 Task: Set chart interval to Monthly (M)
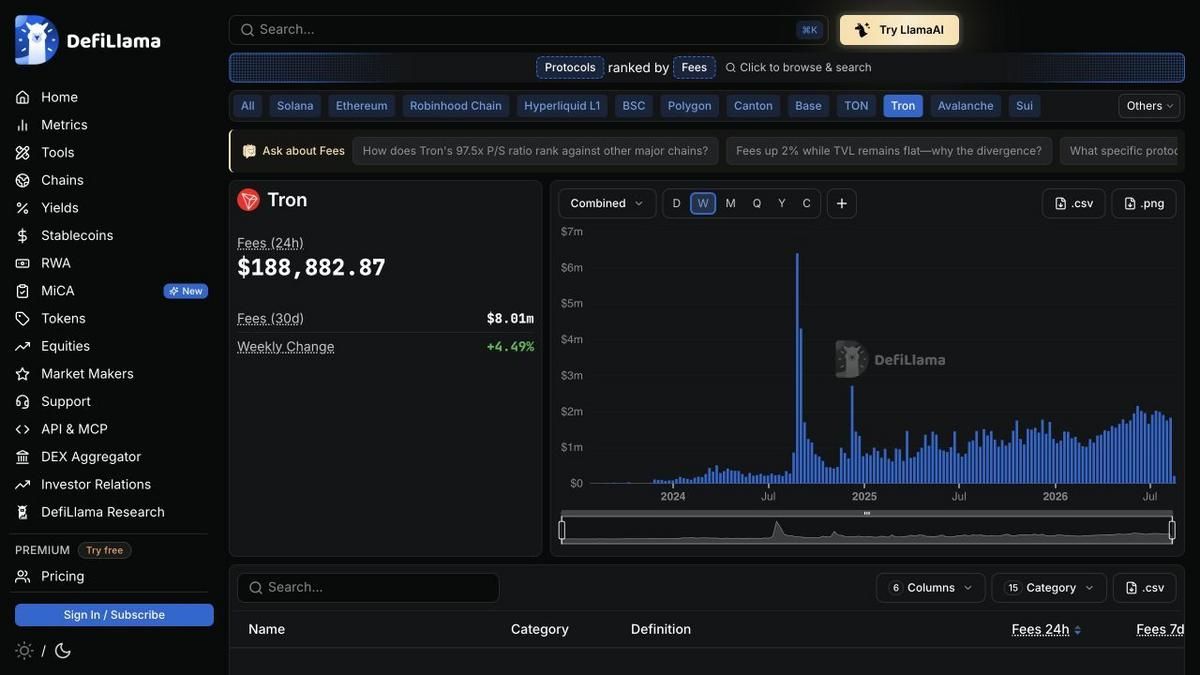(x=731, y=204)
